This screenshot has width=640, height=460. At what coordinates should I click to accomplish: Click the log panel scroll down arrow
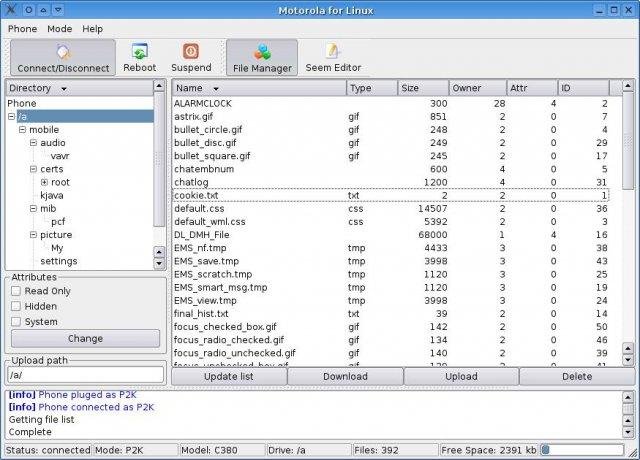pyautogui.click(x=628, y=432)
